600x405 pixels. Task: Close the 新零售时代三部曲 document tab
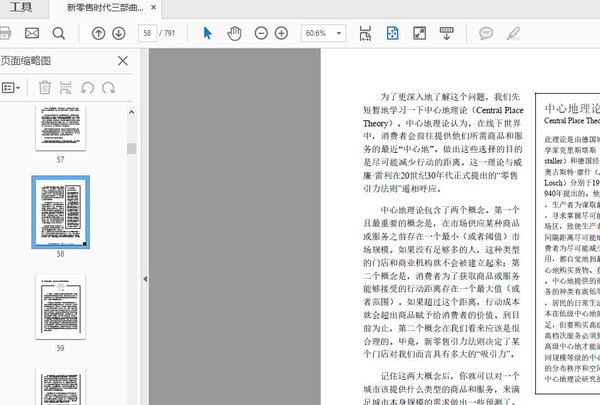153,7
